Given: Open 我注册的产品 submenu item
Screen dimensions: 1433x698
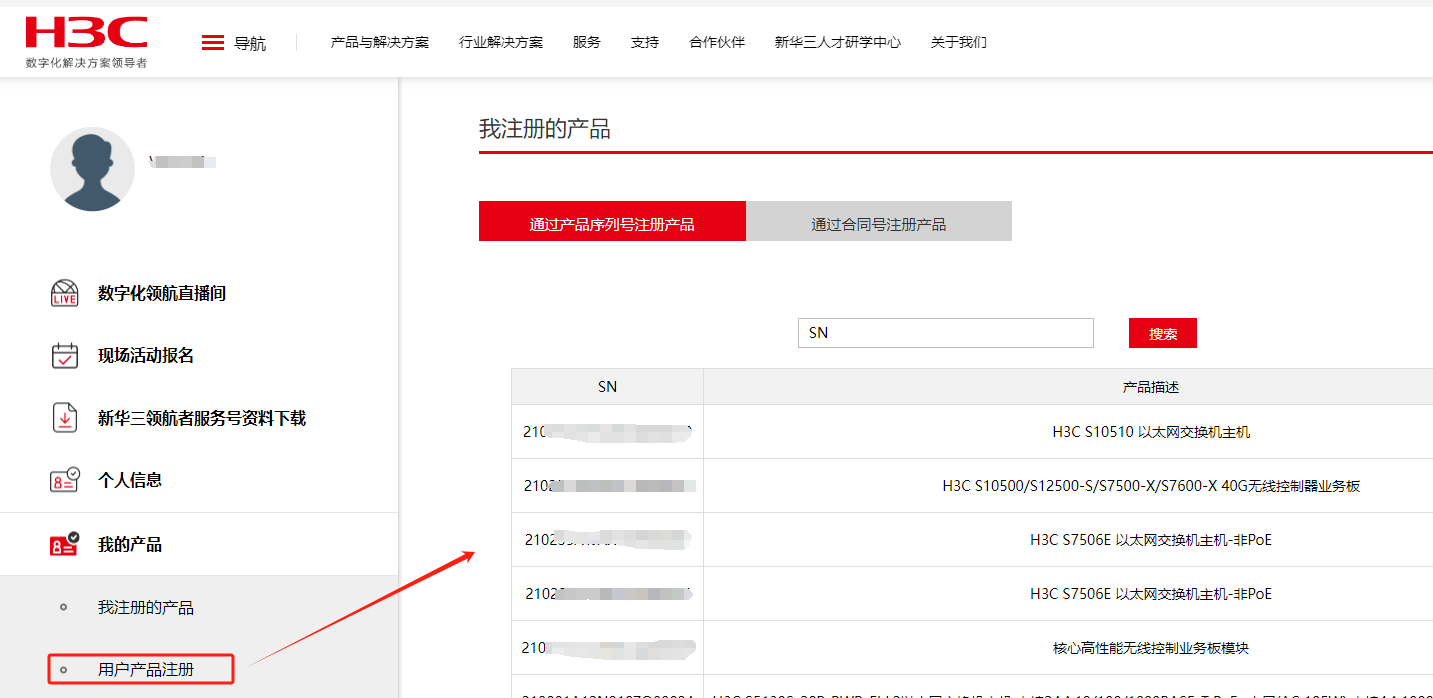Looking at the screenshot, I should pyautogui.click(x=146, y=607).
